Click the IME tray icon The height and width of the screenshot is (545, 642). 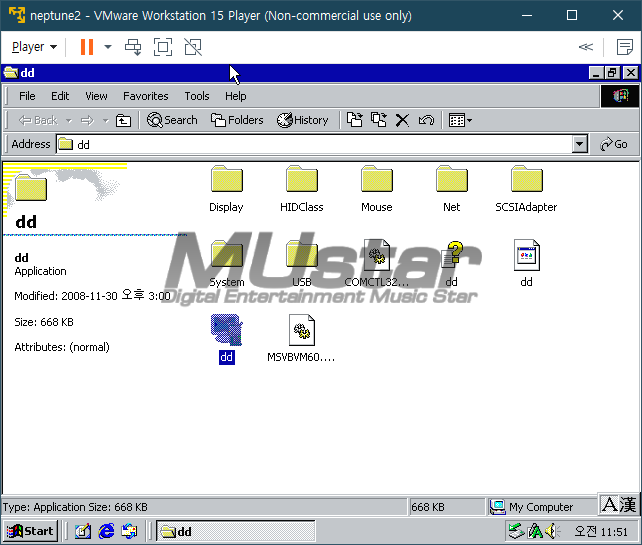click(x=535, y=531)
